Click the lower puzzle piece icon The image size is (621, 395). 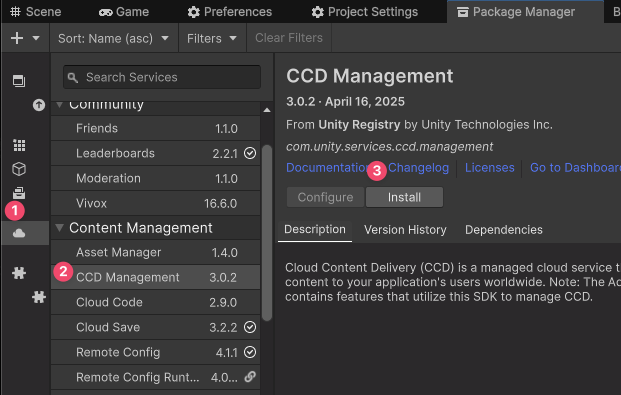click(39, 297)
